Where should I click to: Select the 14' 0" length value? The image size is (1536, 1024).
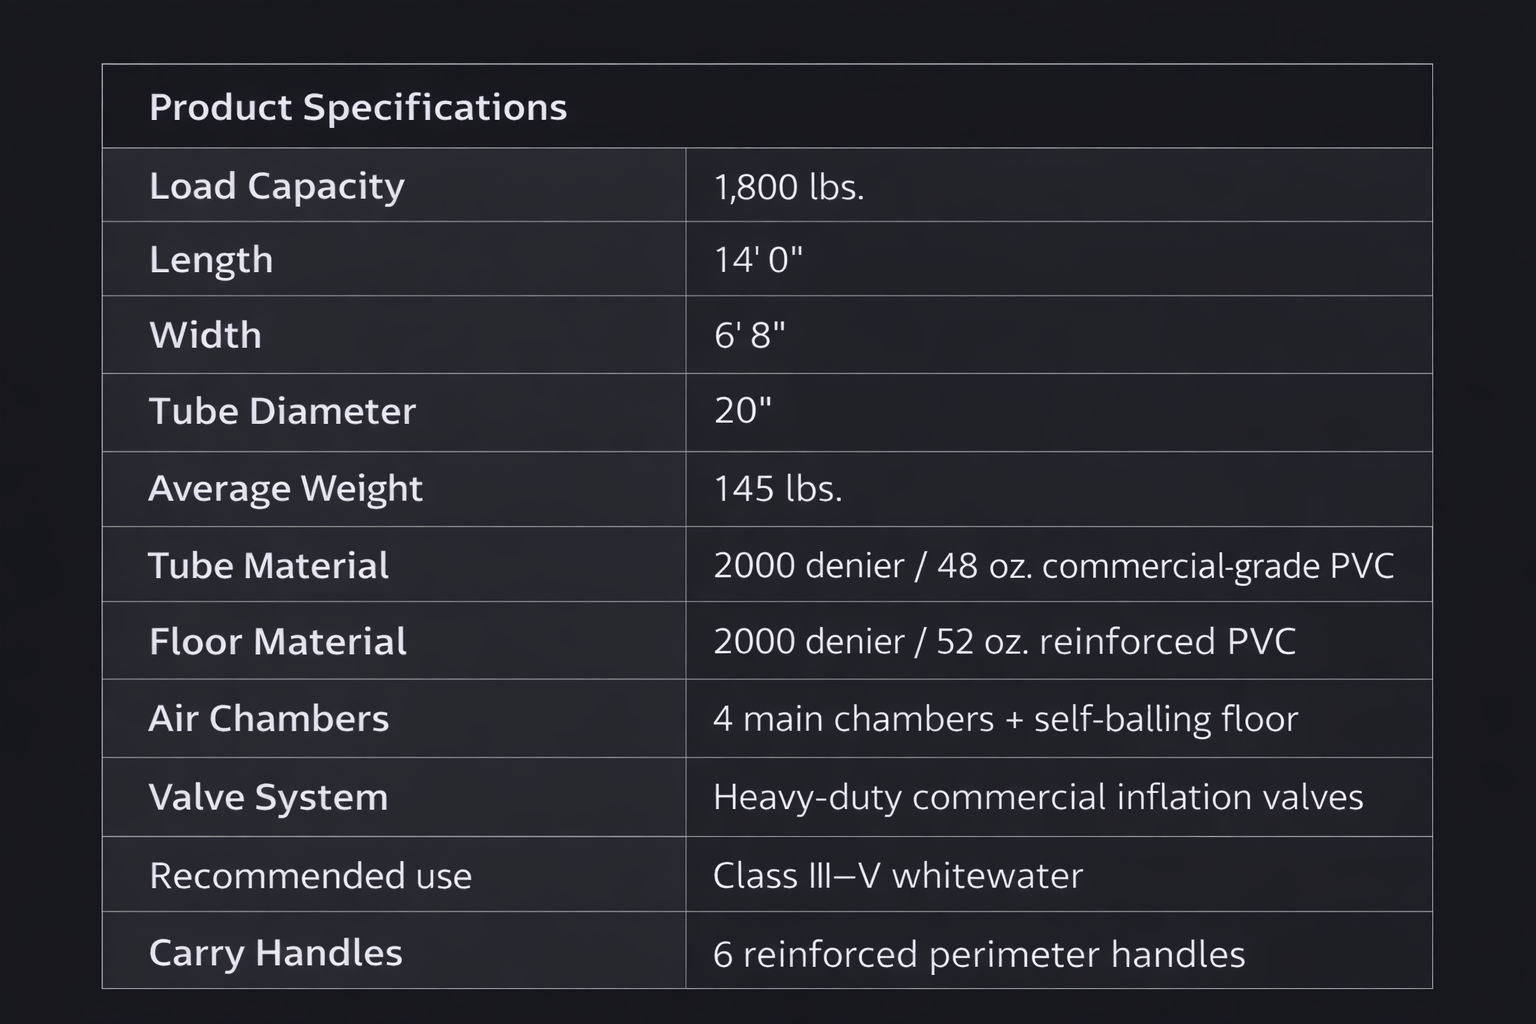[x=757, y=260]
